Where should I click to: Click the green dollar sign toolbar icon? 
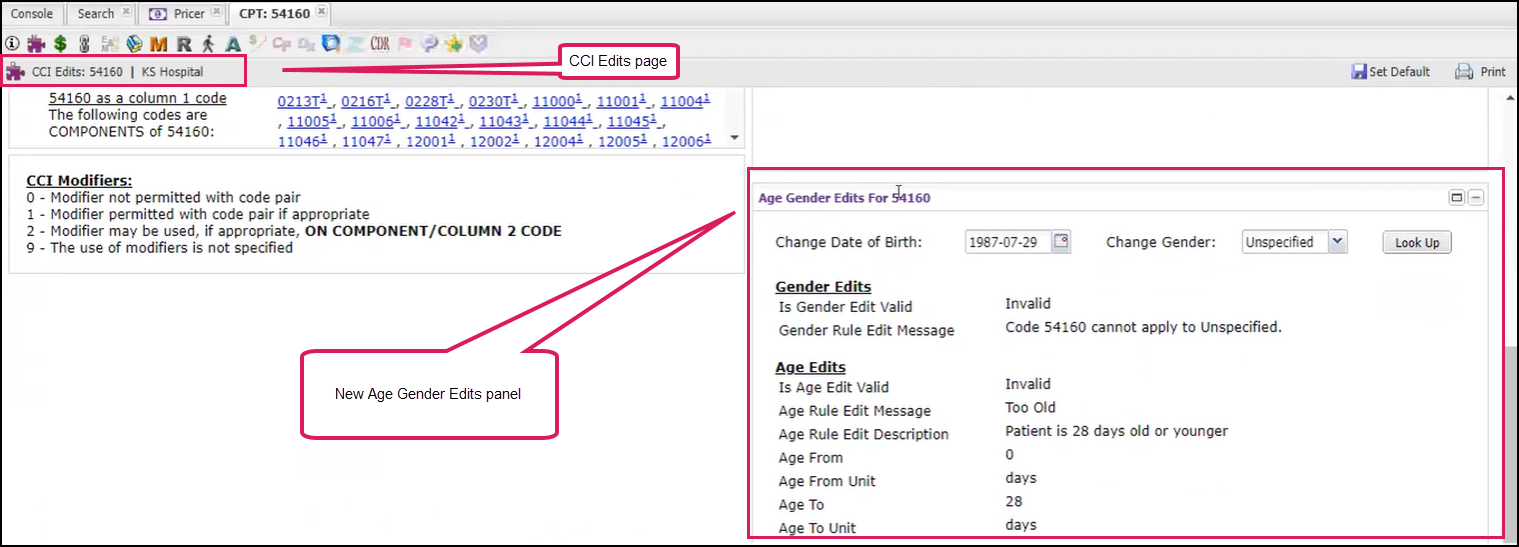pos(60,44)
